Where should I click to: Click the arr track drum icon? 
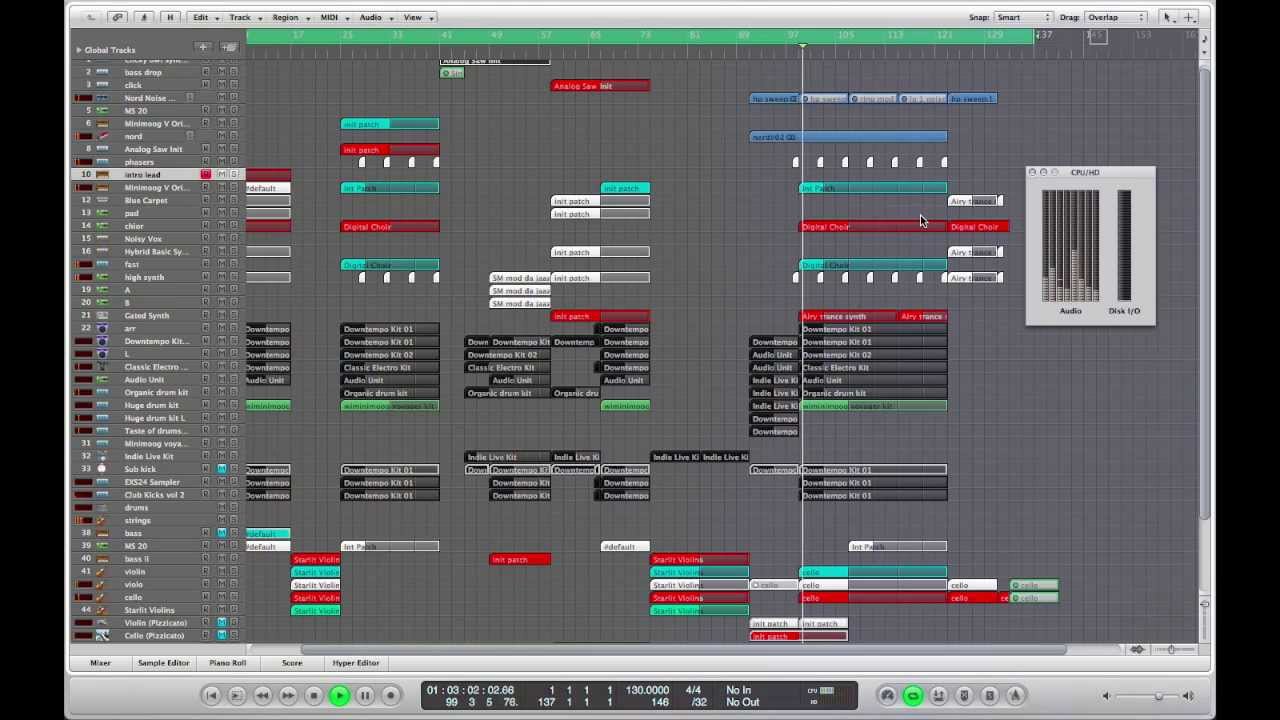coord(102,328)
